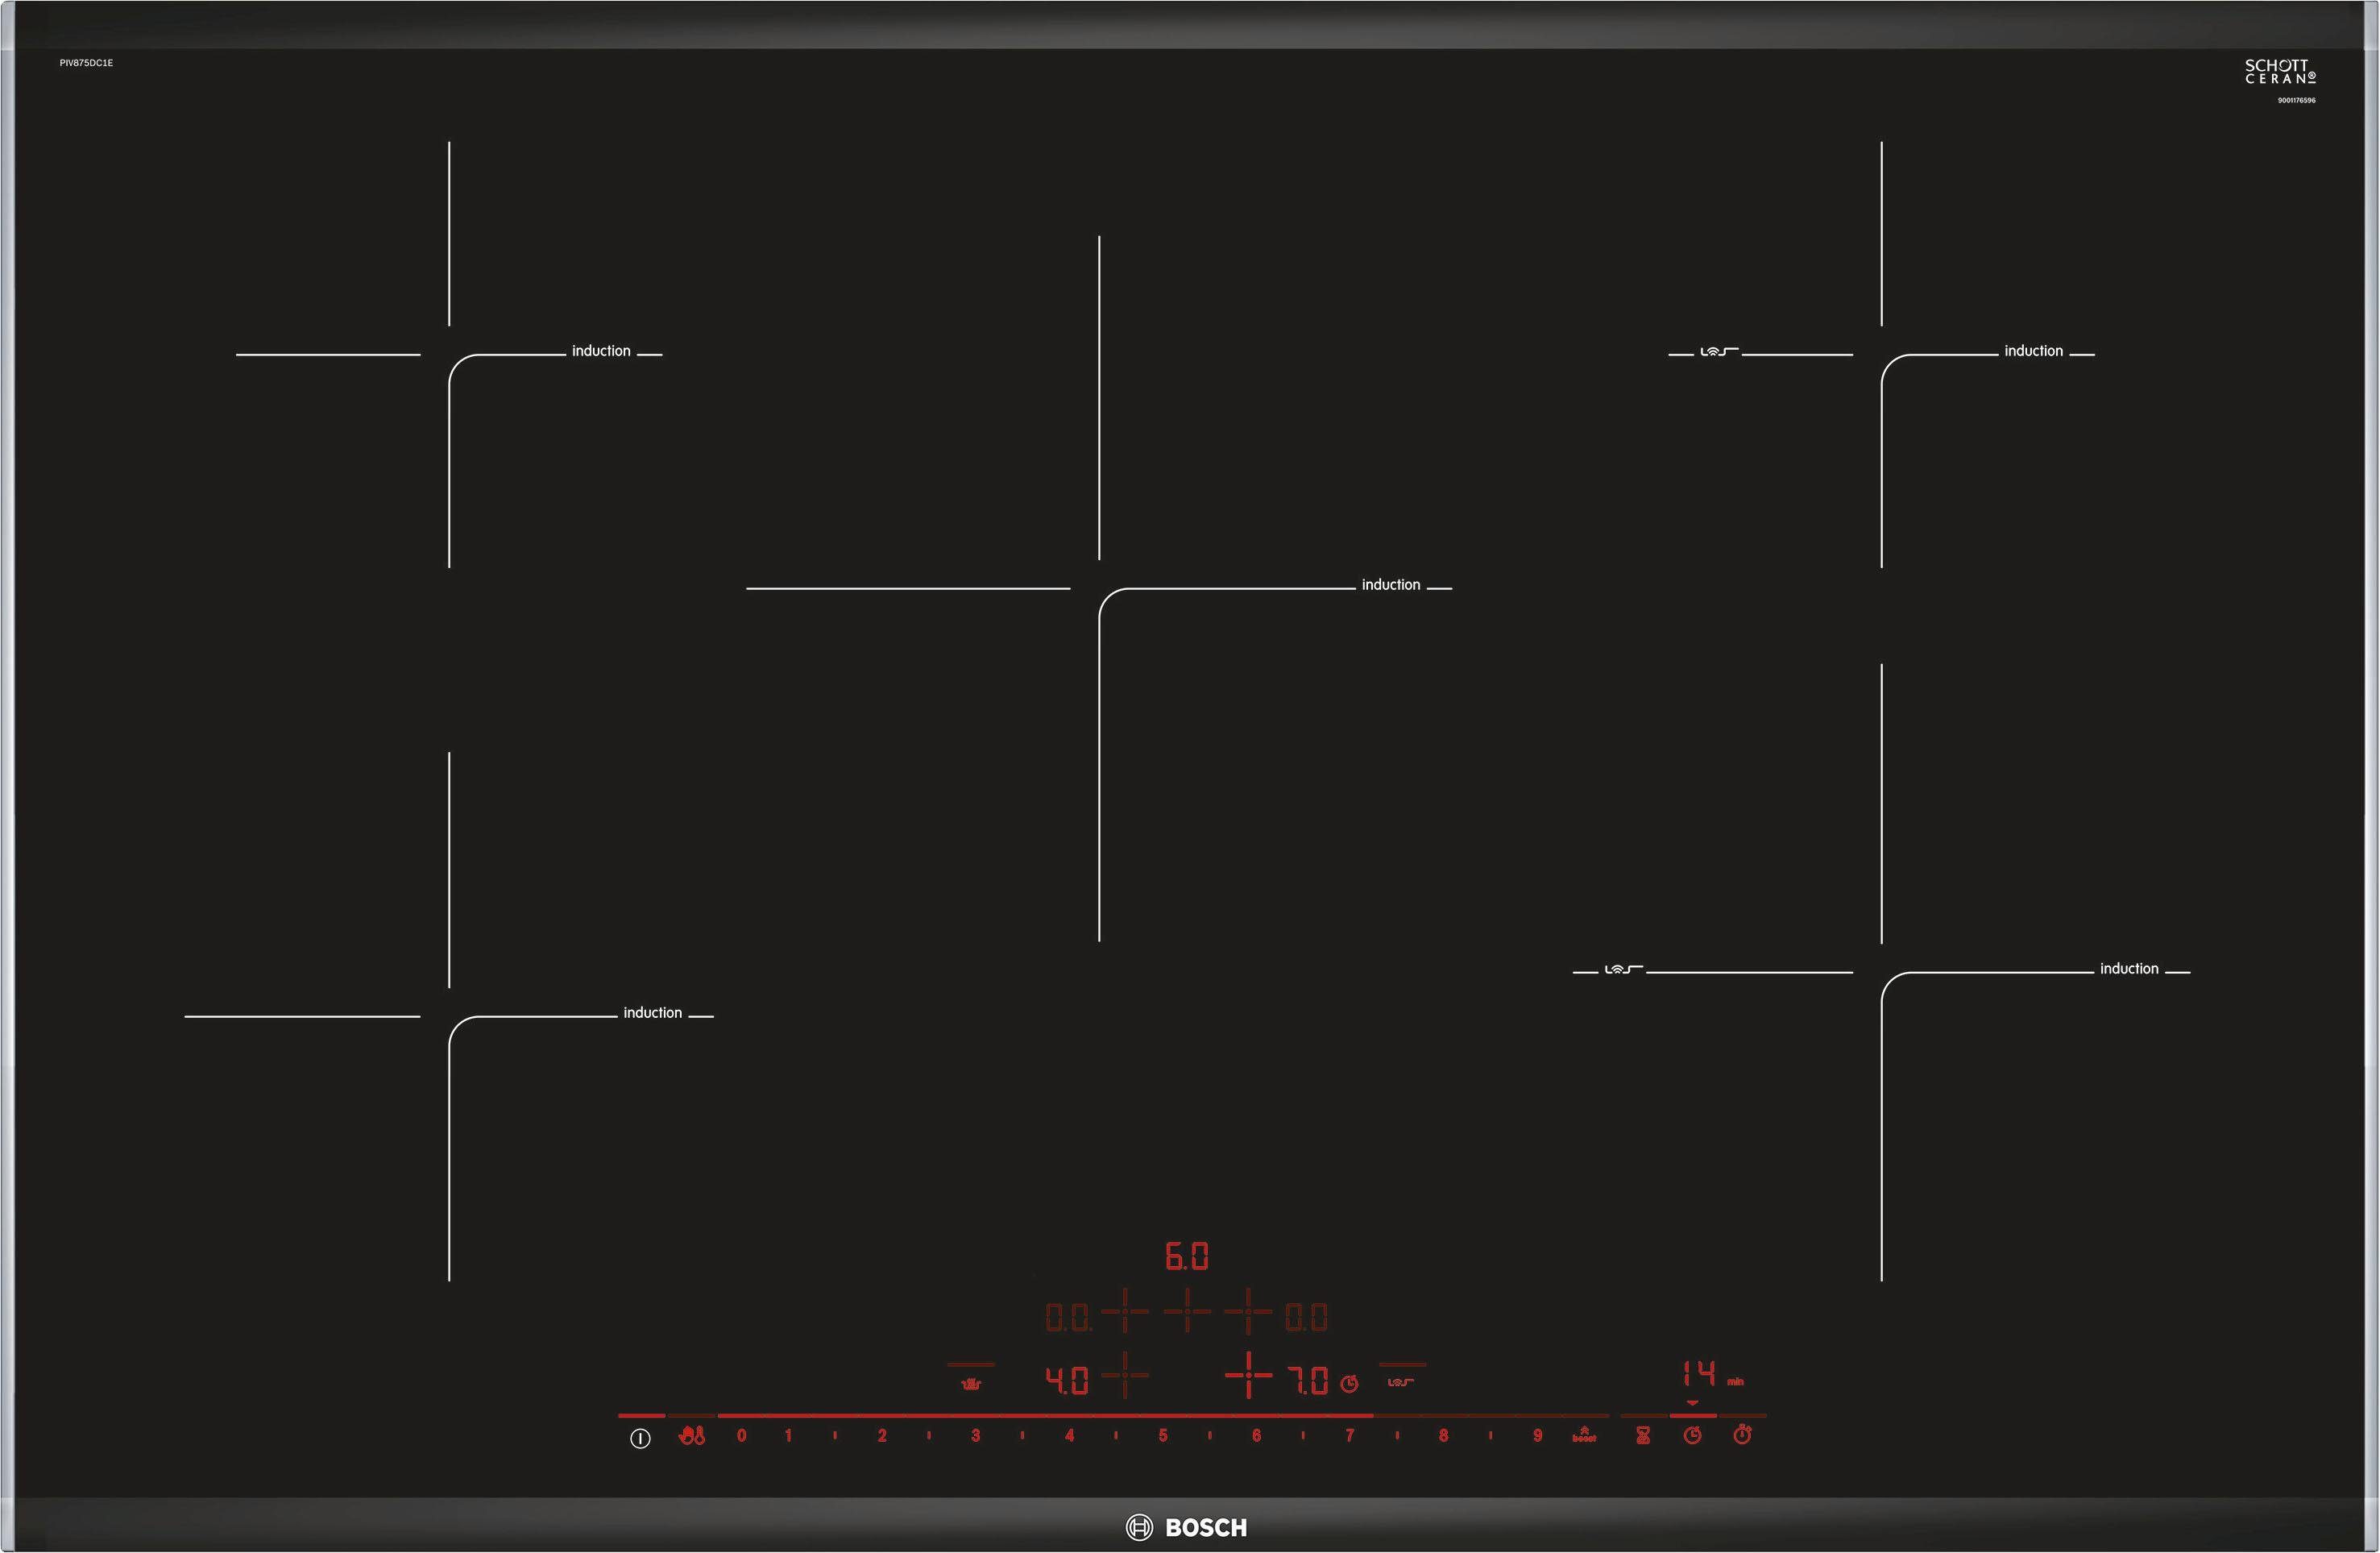The height and width of the screenshot is (1553, 2380).
Task: Tap the hourglass kitchen timer icon
Action: [x=1643, y=1436]
